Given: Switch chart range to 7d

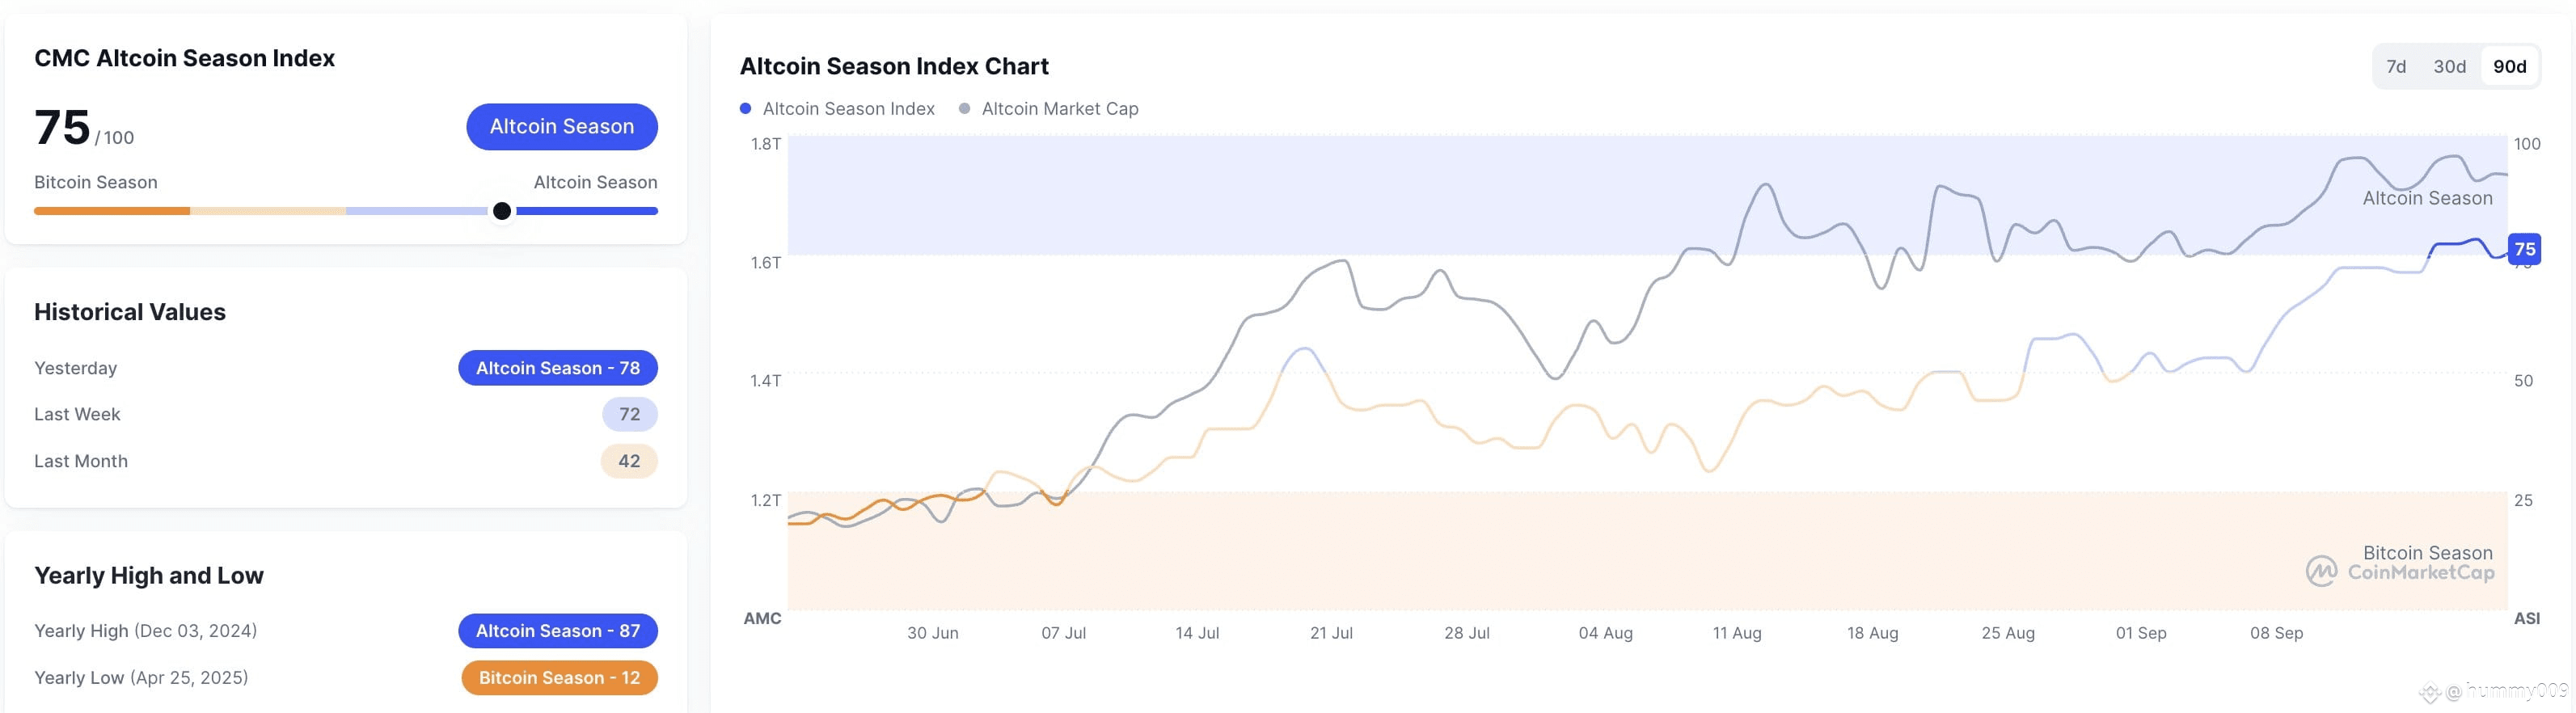Looking at the screenshot, I should pyautogui.click(x=2396, y=66).
